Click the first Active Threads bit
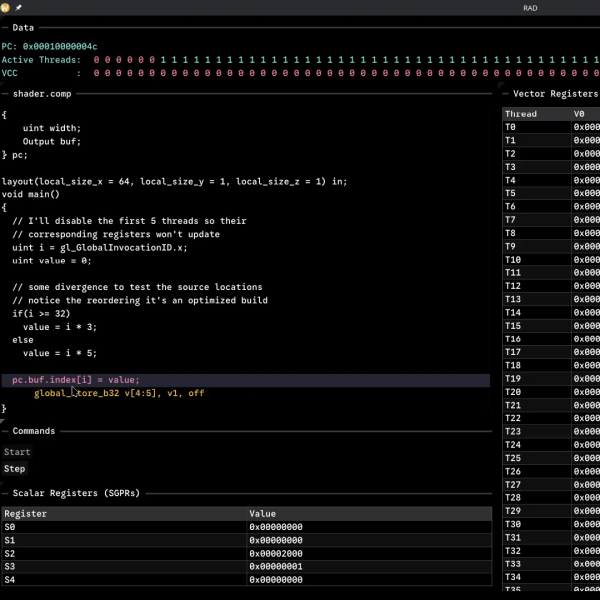The height and width of the screenshot is (600, 600). coord(97,60)
